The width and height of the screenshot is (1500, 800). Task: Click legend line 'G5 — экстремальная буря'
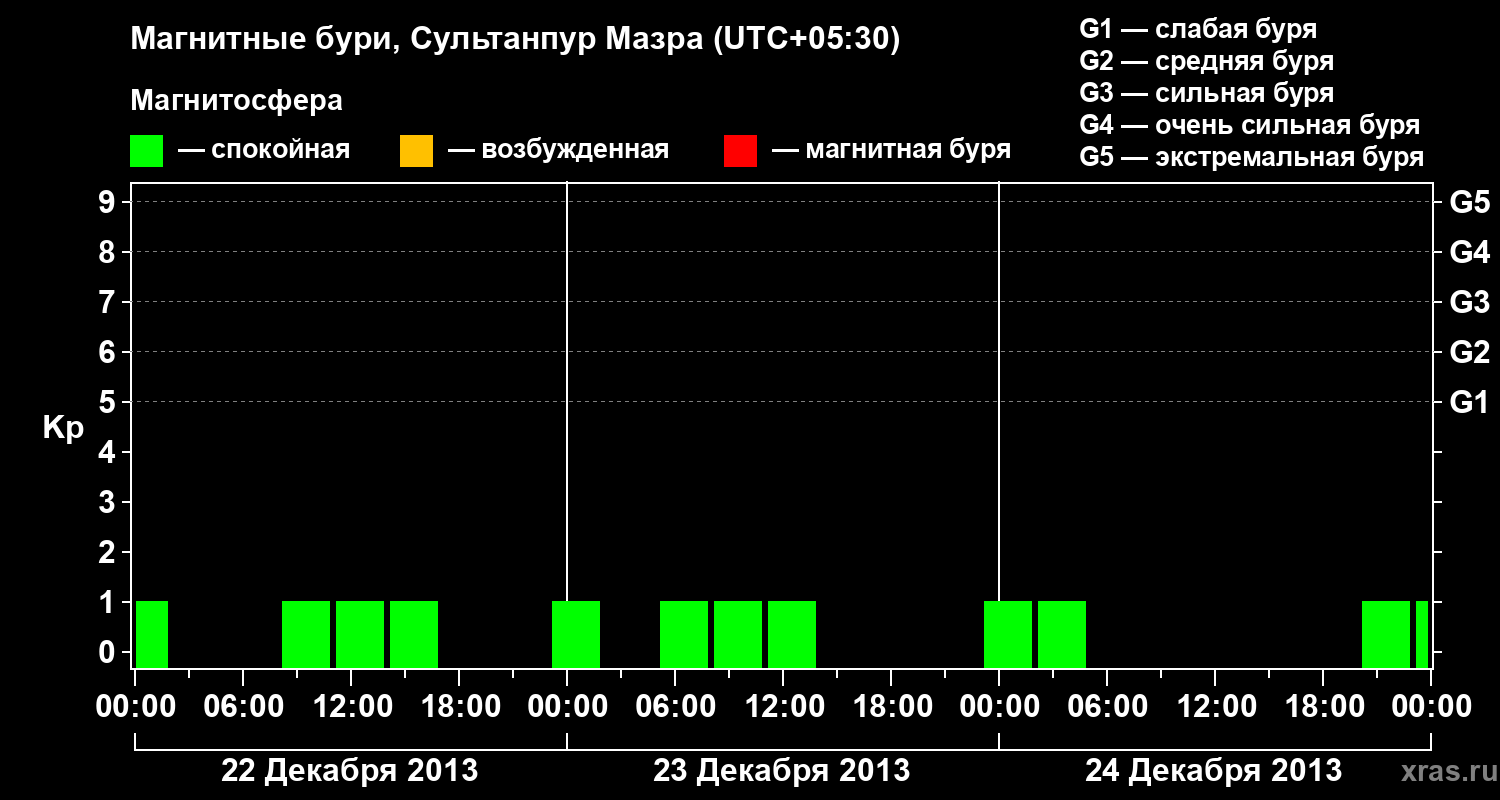pos(1252,157)
